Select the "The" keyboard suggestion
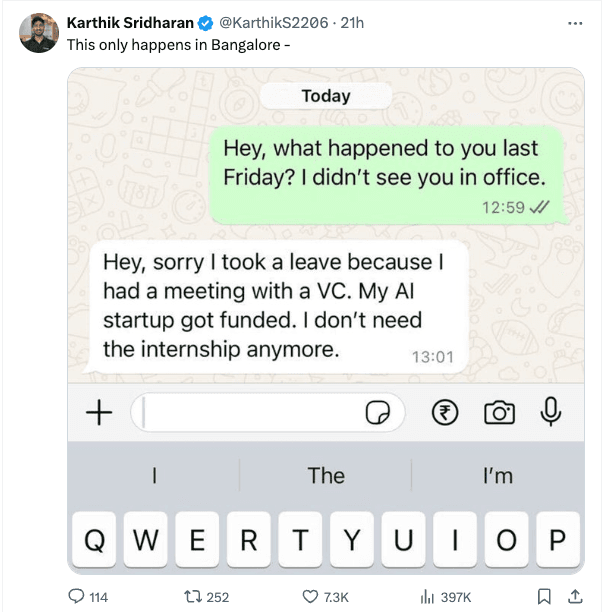607x612 pixels. point(326,476)
